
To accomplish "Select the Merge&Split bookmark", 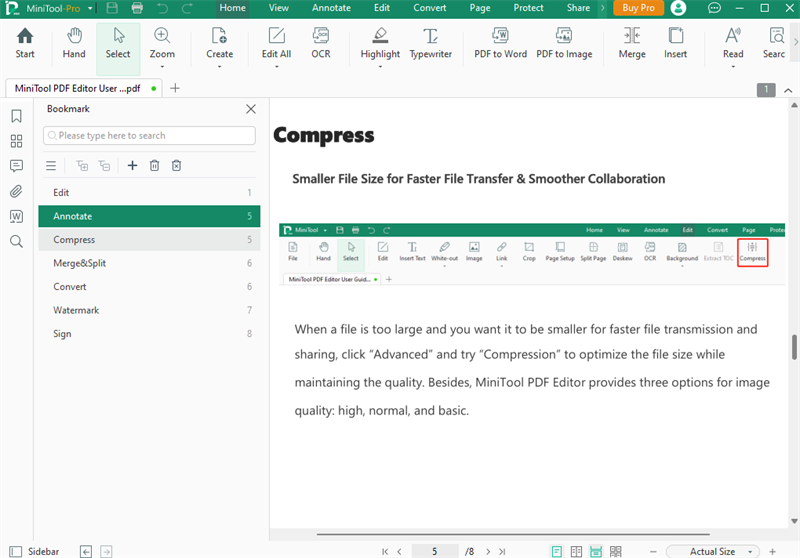I will click(149, 263).
